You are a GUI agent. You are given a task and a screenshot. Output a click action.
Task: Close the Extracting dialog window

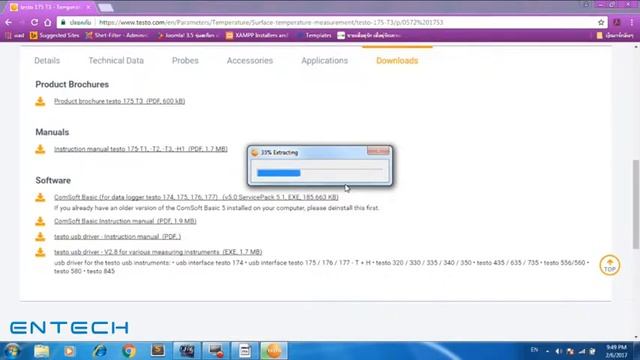pos(378,151)
